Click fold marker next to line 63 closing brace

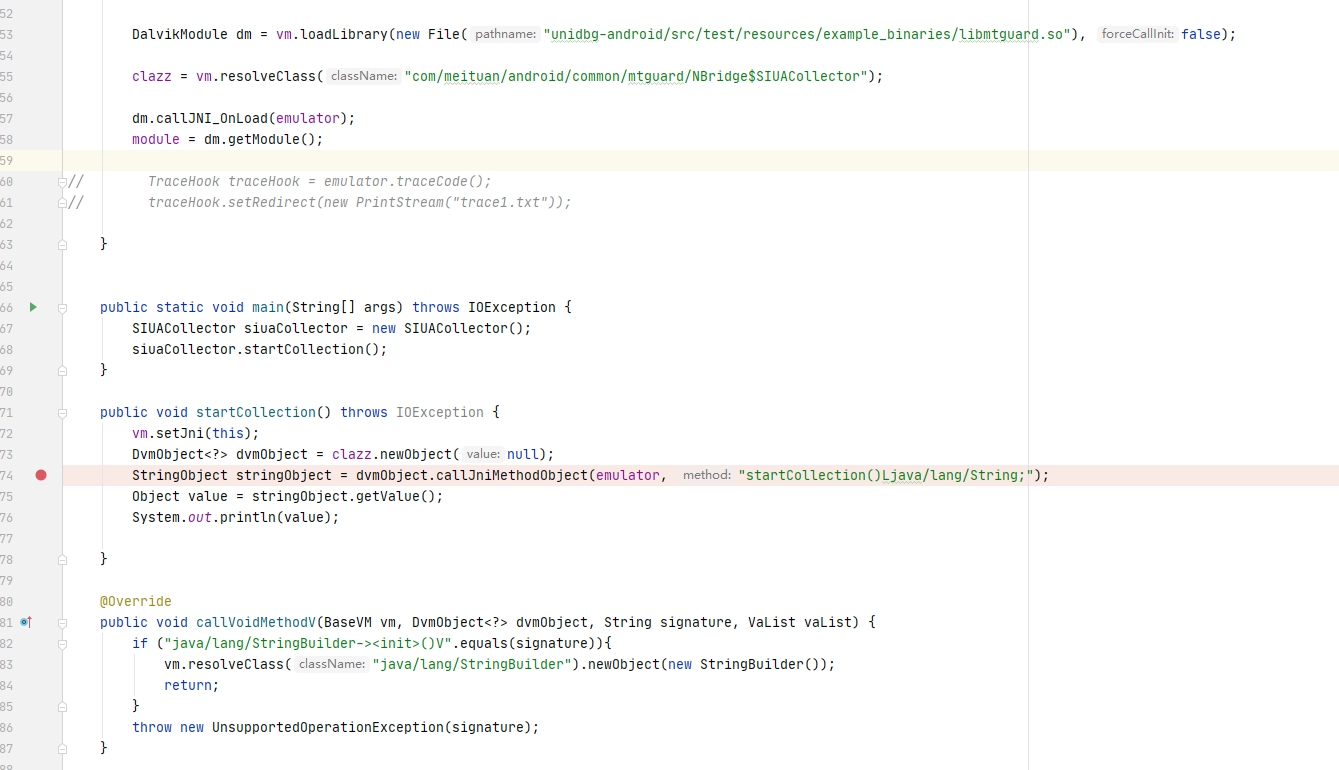pos(61,243)
